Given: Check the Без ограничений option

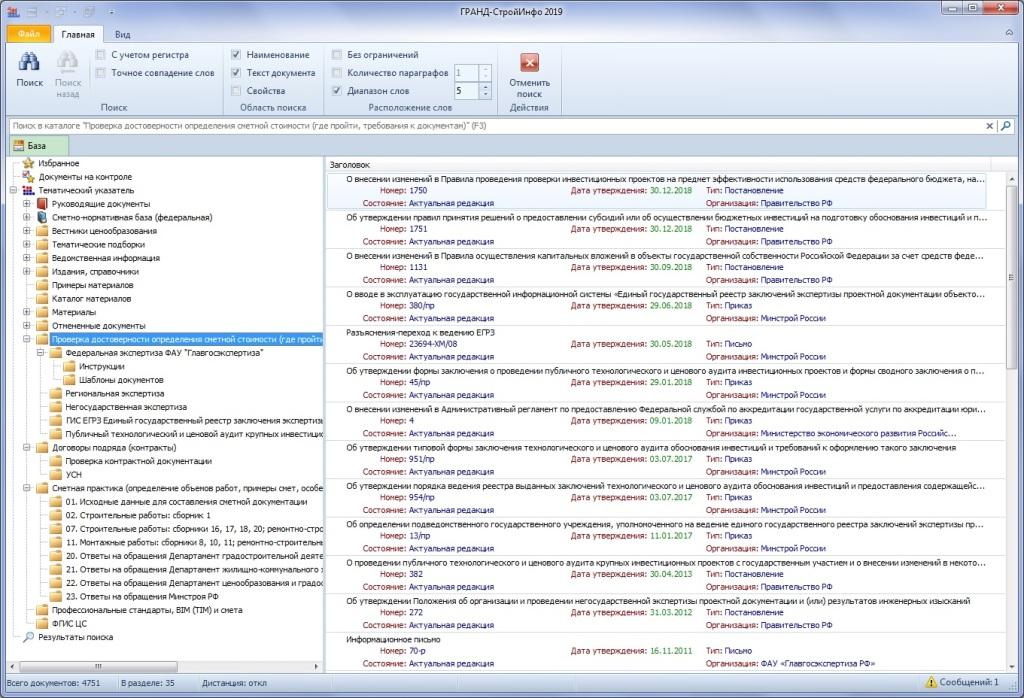Looking at the screenshot, I should pyautogui.click(x=336, y=55).
